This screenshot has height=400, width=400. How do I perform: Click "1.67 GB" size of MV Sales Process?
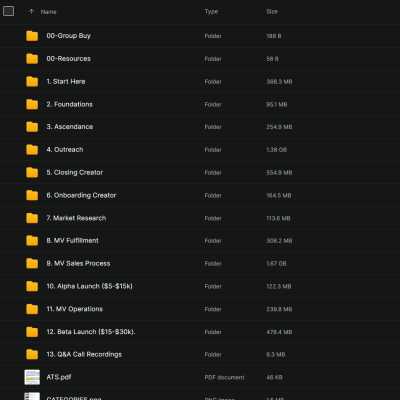276,264
